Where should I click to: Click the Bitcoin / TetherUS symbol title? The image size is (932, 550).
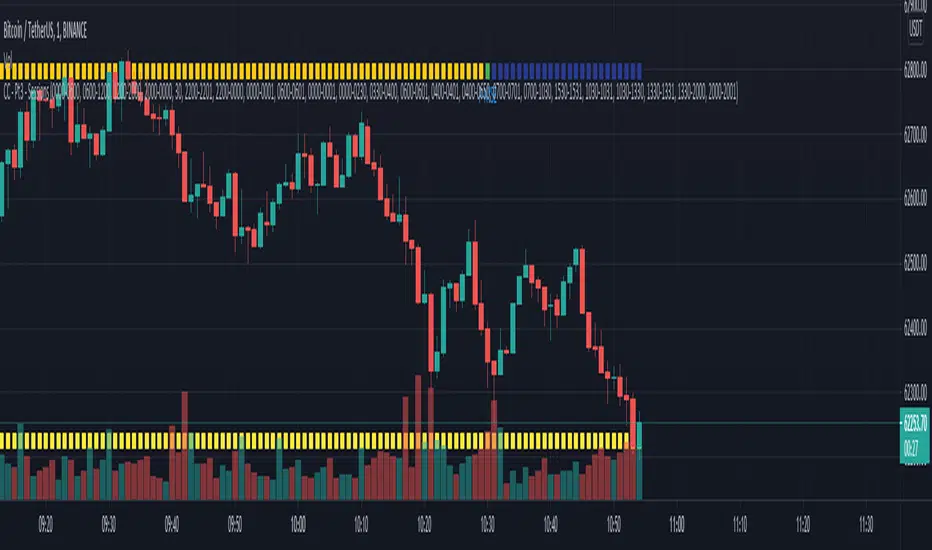pyautogui.click(x=46, y=33)
